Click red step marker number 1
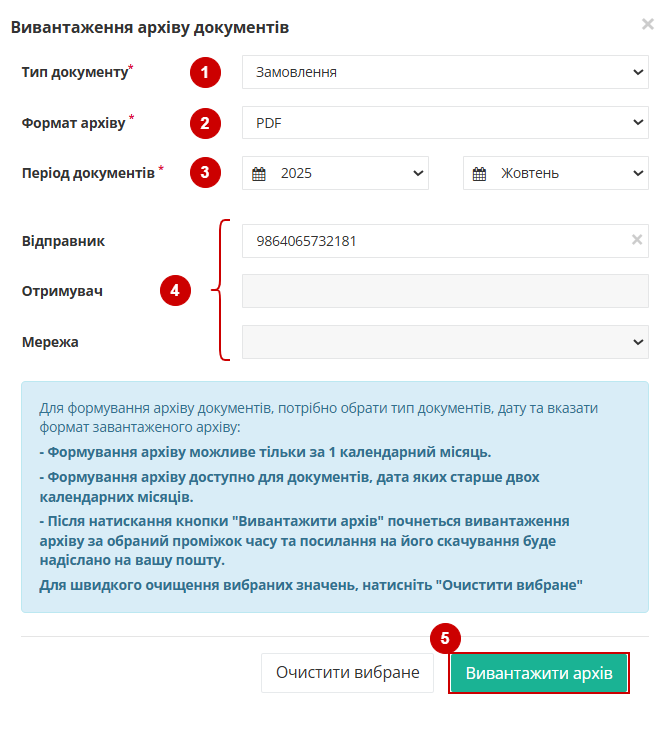The image size is (671, 731). coord(205,72)
